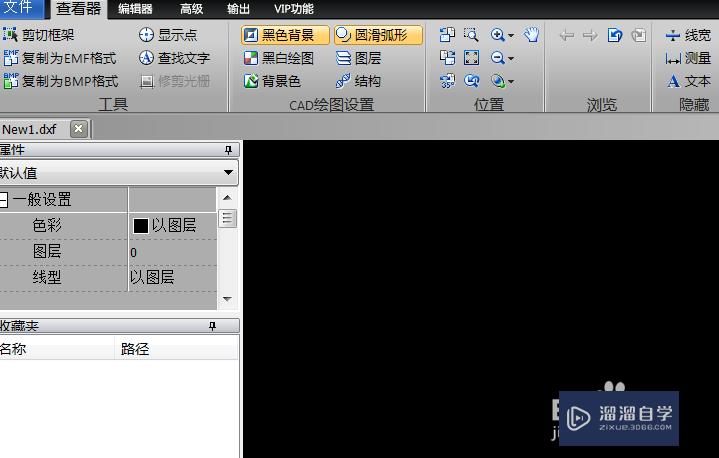Copy drawing as BMP format
The height and width of the screenshot is (458, 719).
[61, 81]
